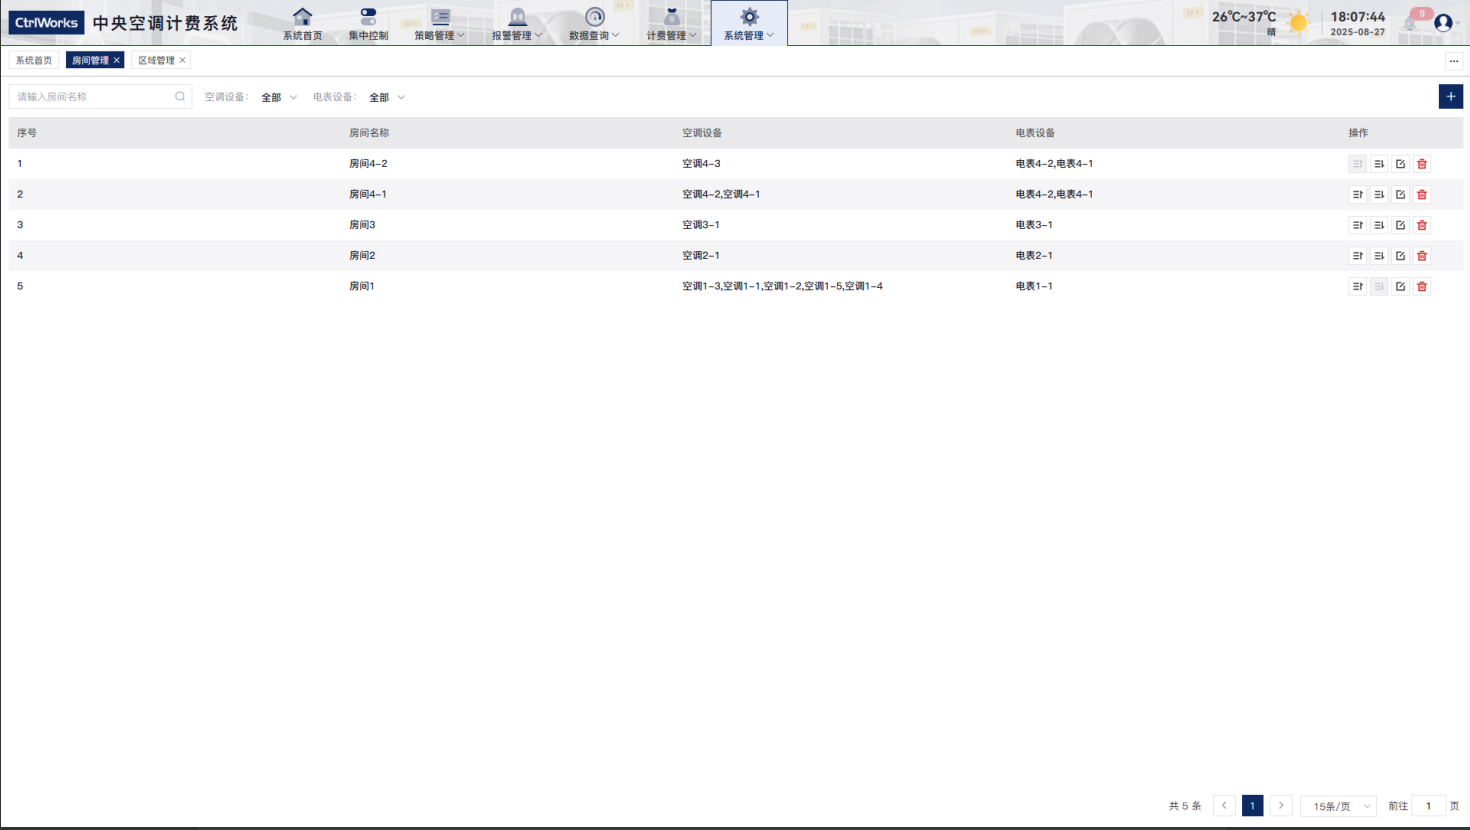Click the notification bell icon
The height and width of the screenshot is (830, 1470).
click(x=1410, y=23)
